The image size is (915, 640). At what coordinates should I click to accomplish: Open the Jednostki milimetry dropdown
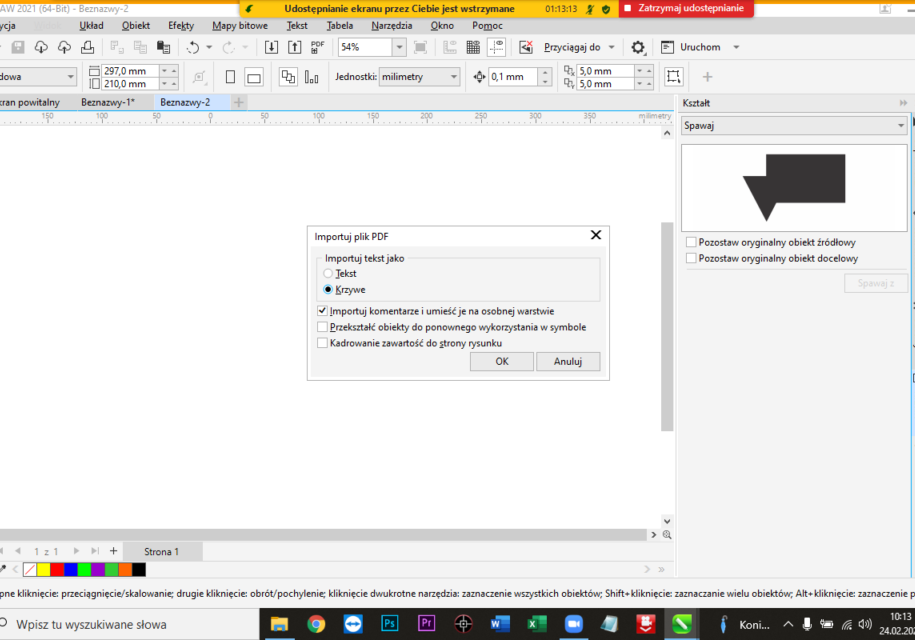tap(420, 77)
